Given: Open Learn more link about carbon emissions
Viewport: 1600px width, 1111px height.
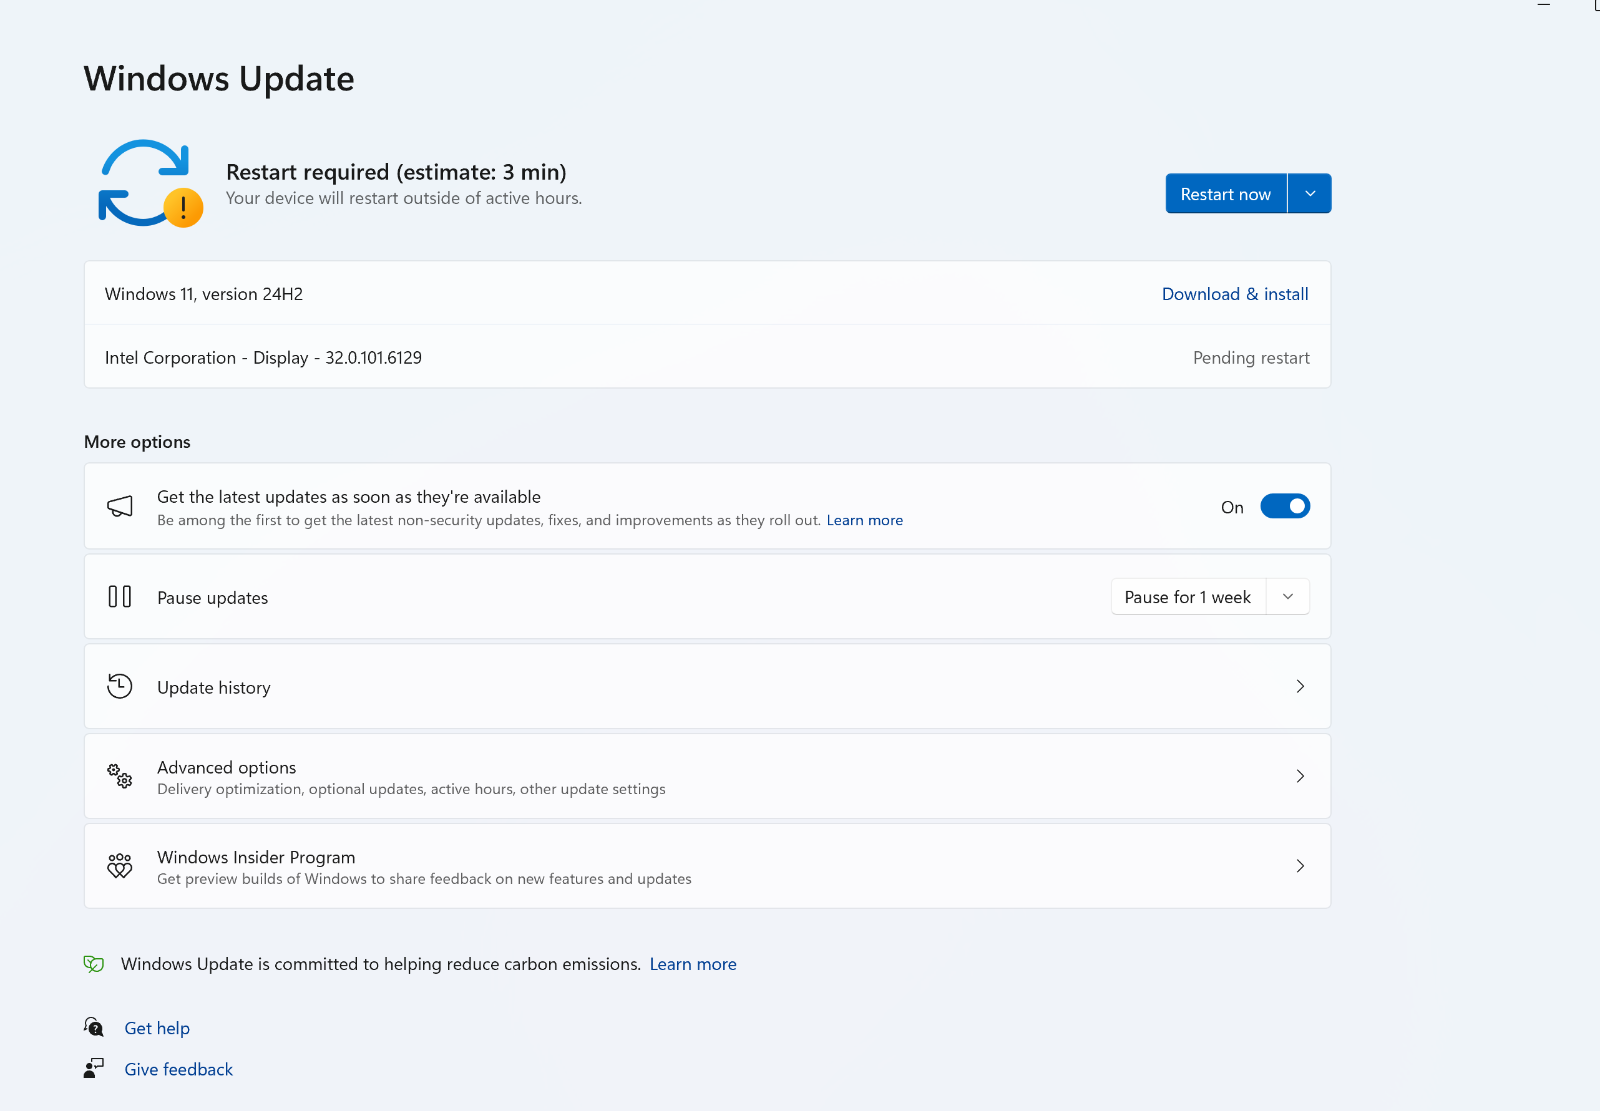Looking at the screenshot, I should (693, 964).
